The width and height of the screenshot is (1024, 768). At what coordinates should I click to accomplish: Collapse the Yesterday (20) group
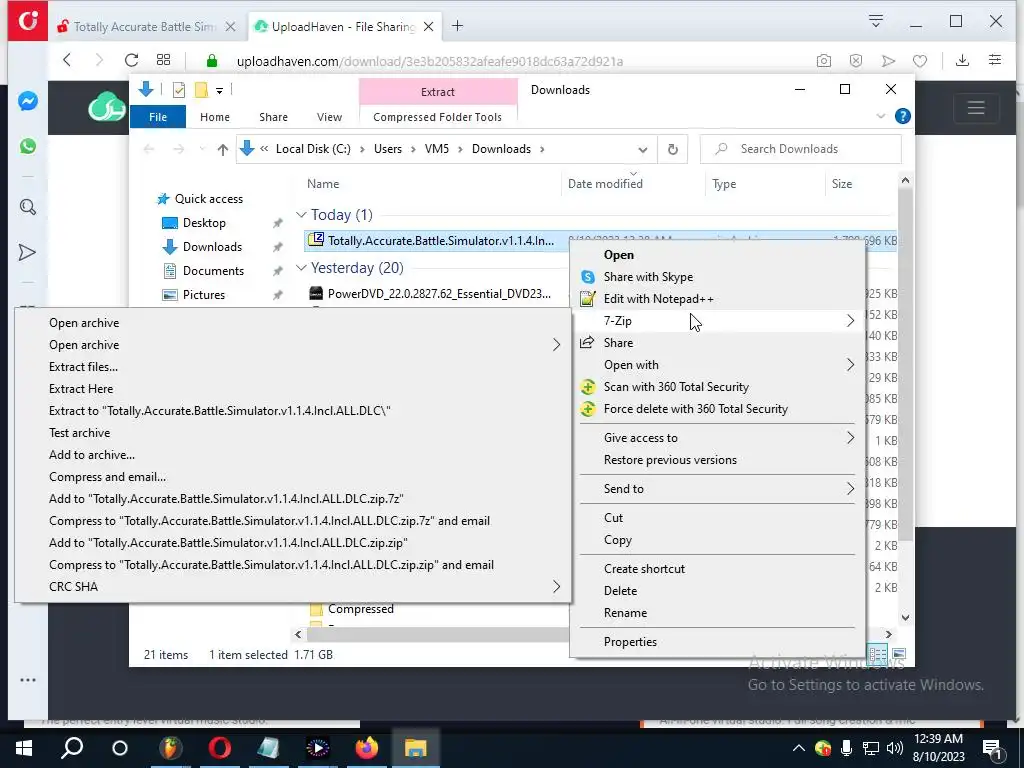click(x=301, y=268)
